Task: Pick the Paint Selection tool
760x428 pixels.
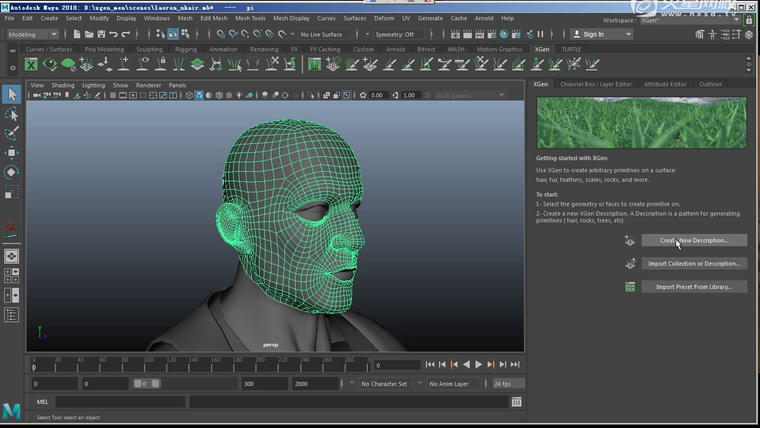Action: pos(12,133)
